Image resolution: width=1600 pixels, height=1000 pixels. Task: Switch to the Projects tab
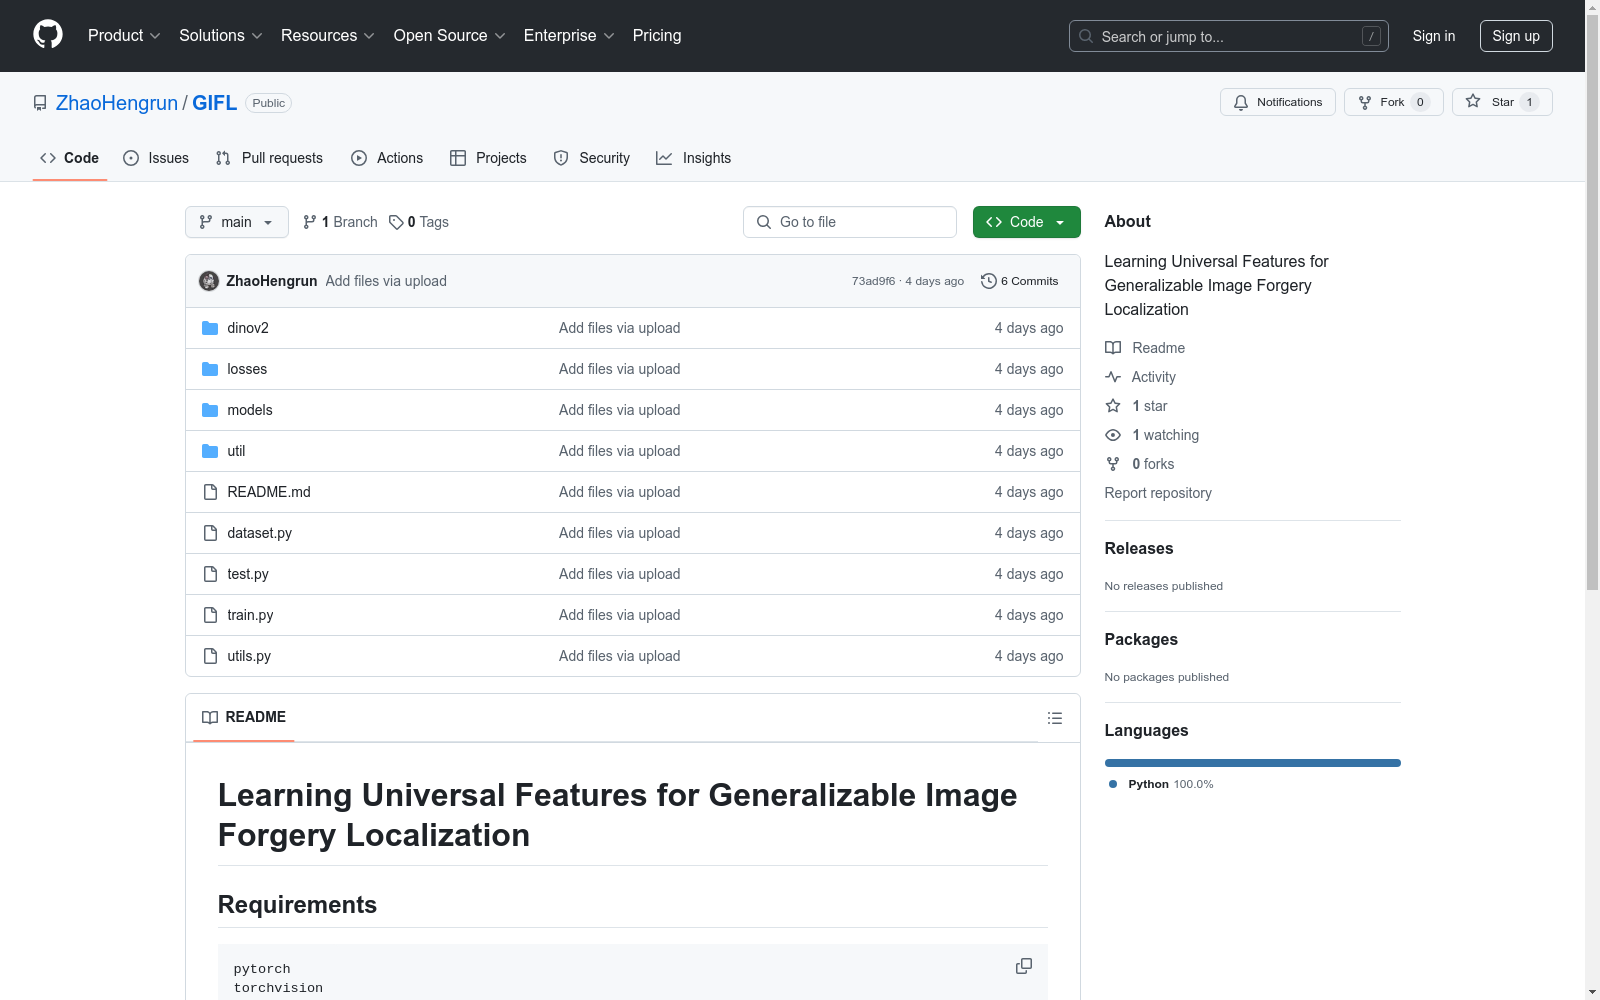(488, 158)
